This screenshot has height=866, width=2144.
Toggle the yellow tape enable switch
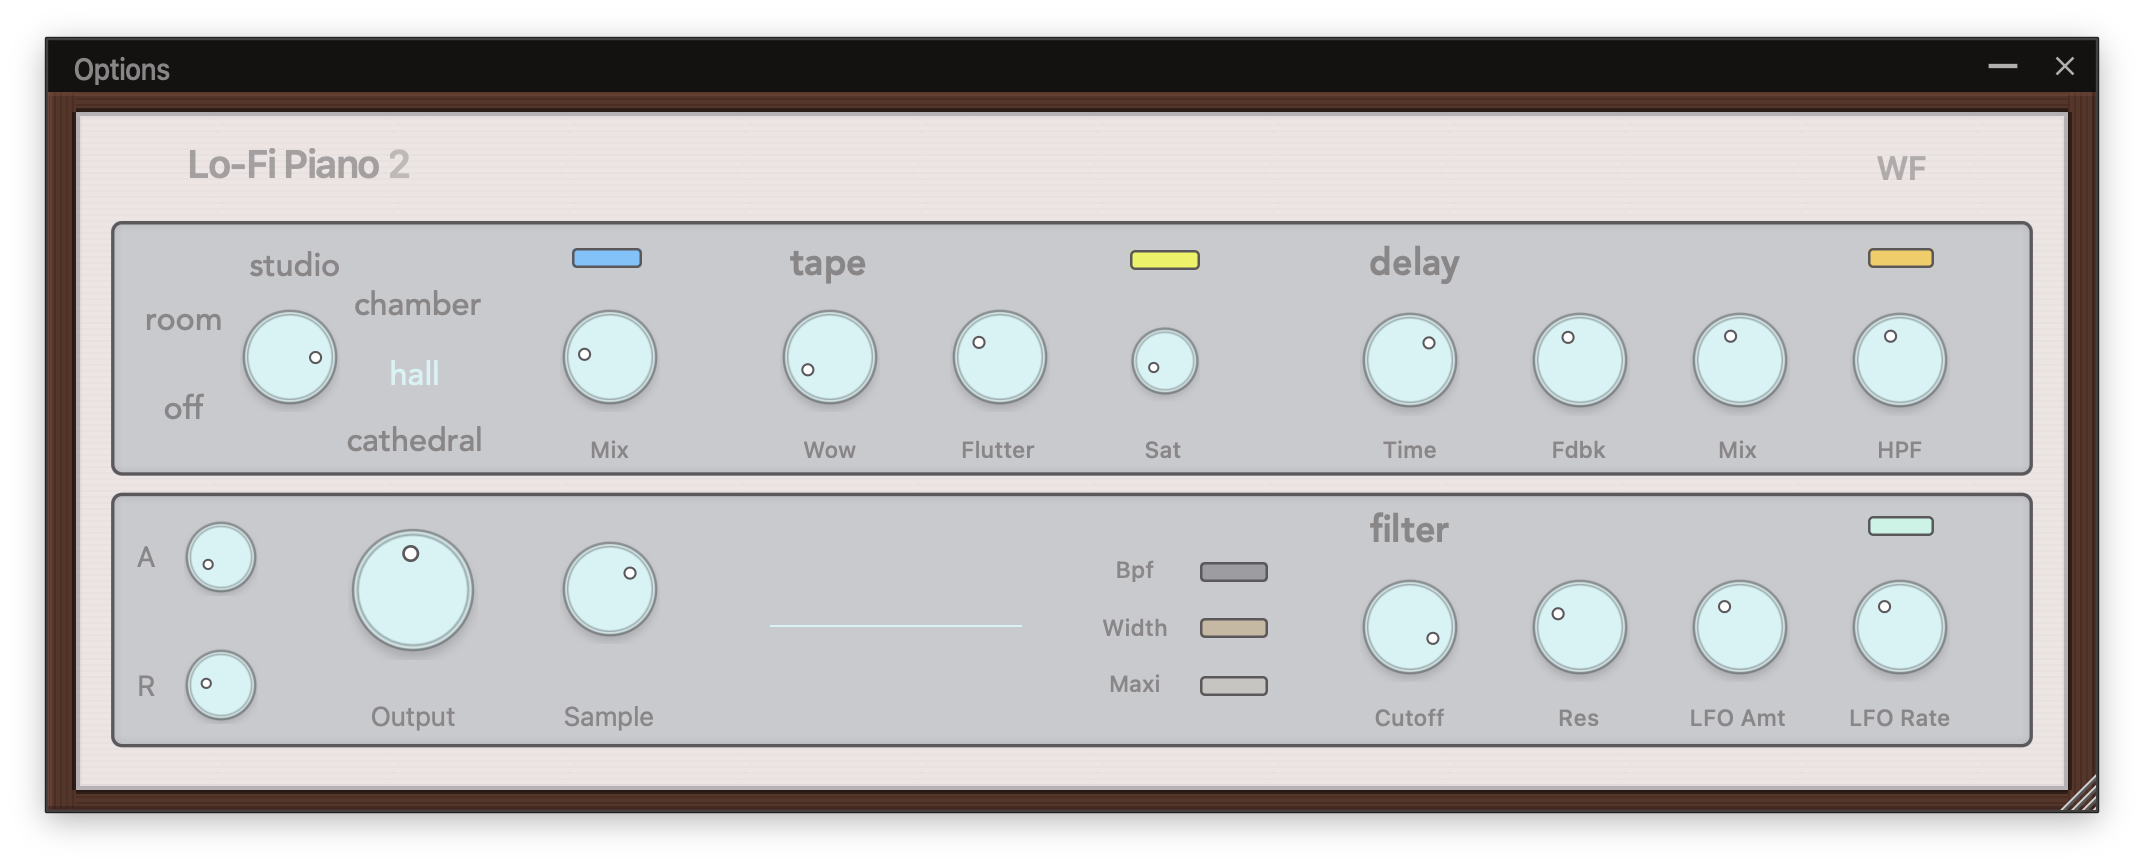pyautogui.click(x=1165, y=260)
